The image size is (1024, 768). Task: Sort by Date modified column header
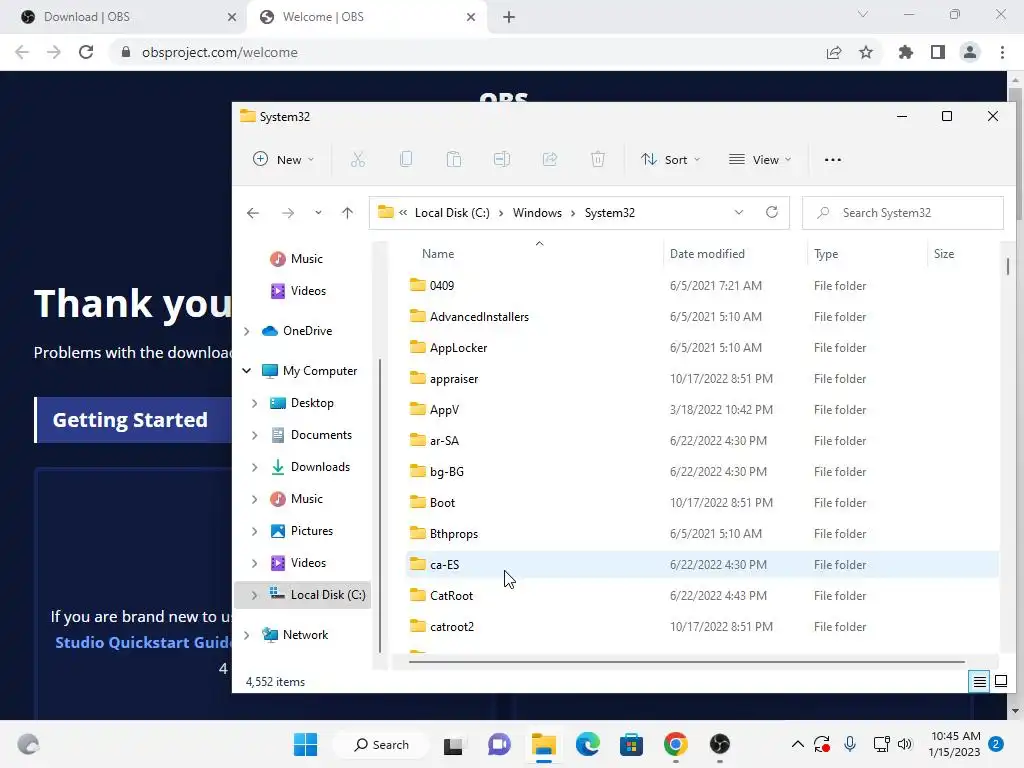click(x=707, y=254)
